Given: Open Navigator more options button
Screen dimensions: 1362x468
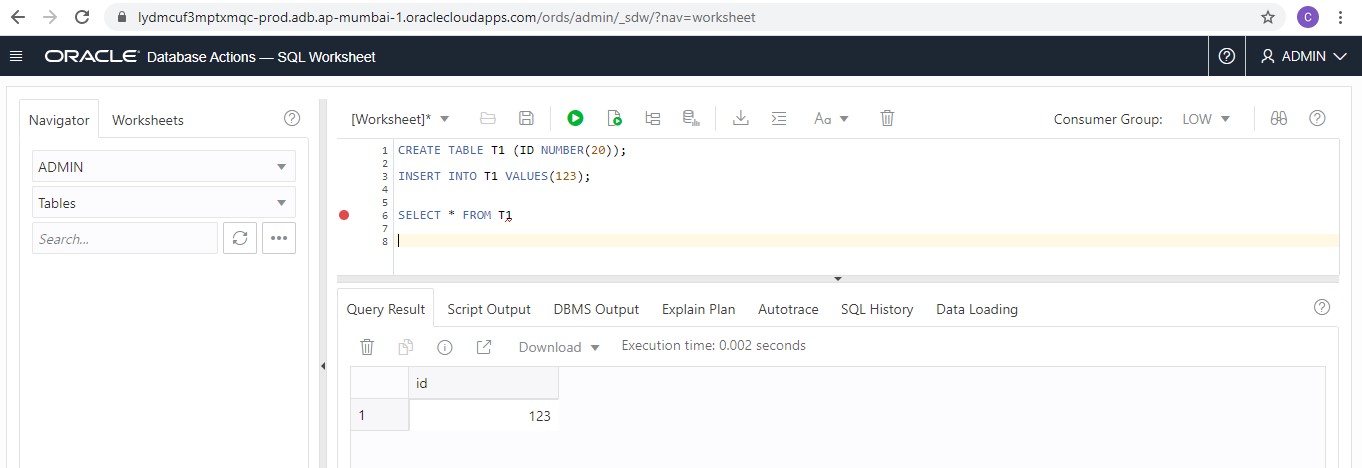Looking at the screenshot, I should tap(279, 239).
